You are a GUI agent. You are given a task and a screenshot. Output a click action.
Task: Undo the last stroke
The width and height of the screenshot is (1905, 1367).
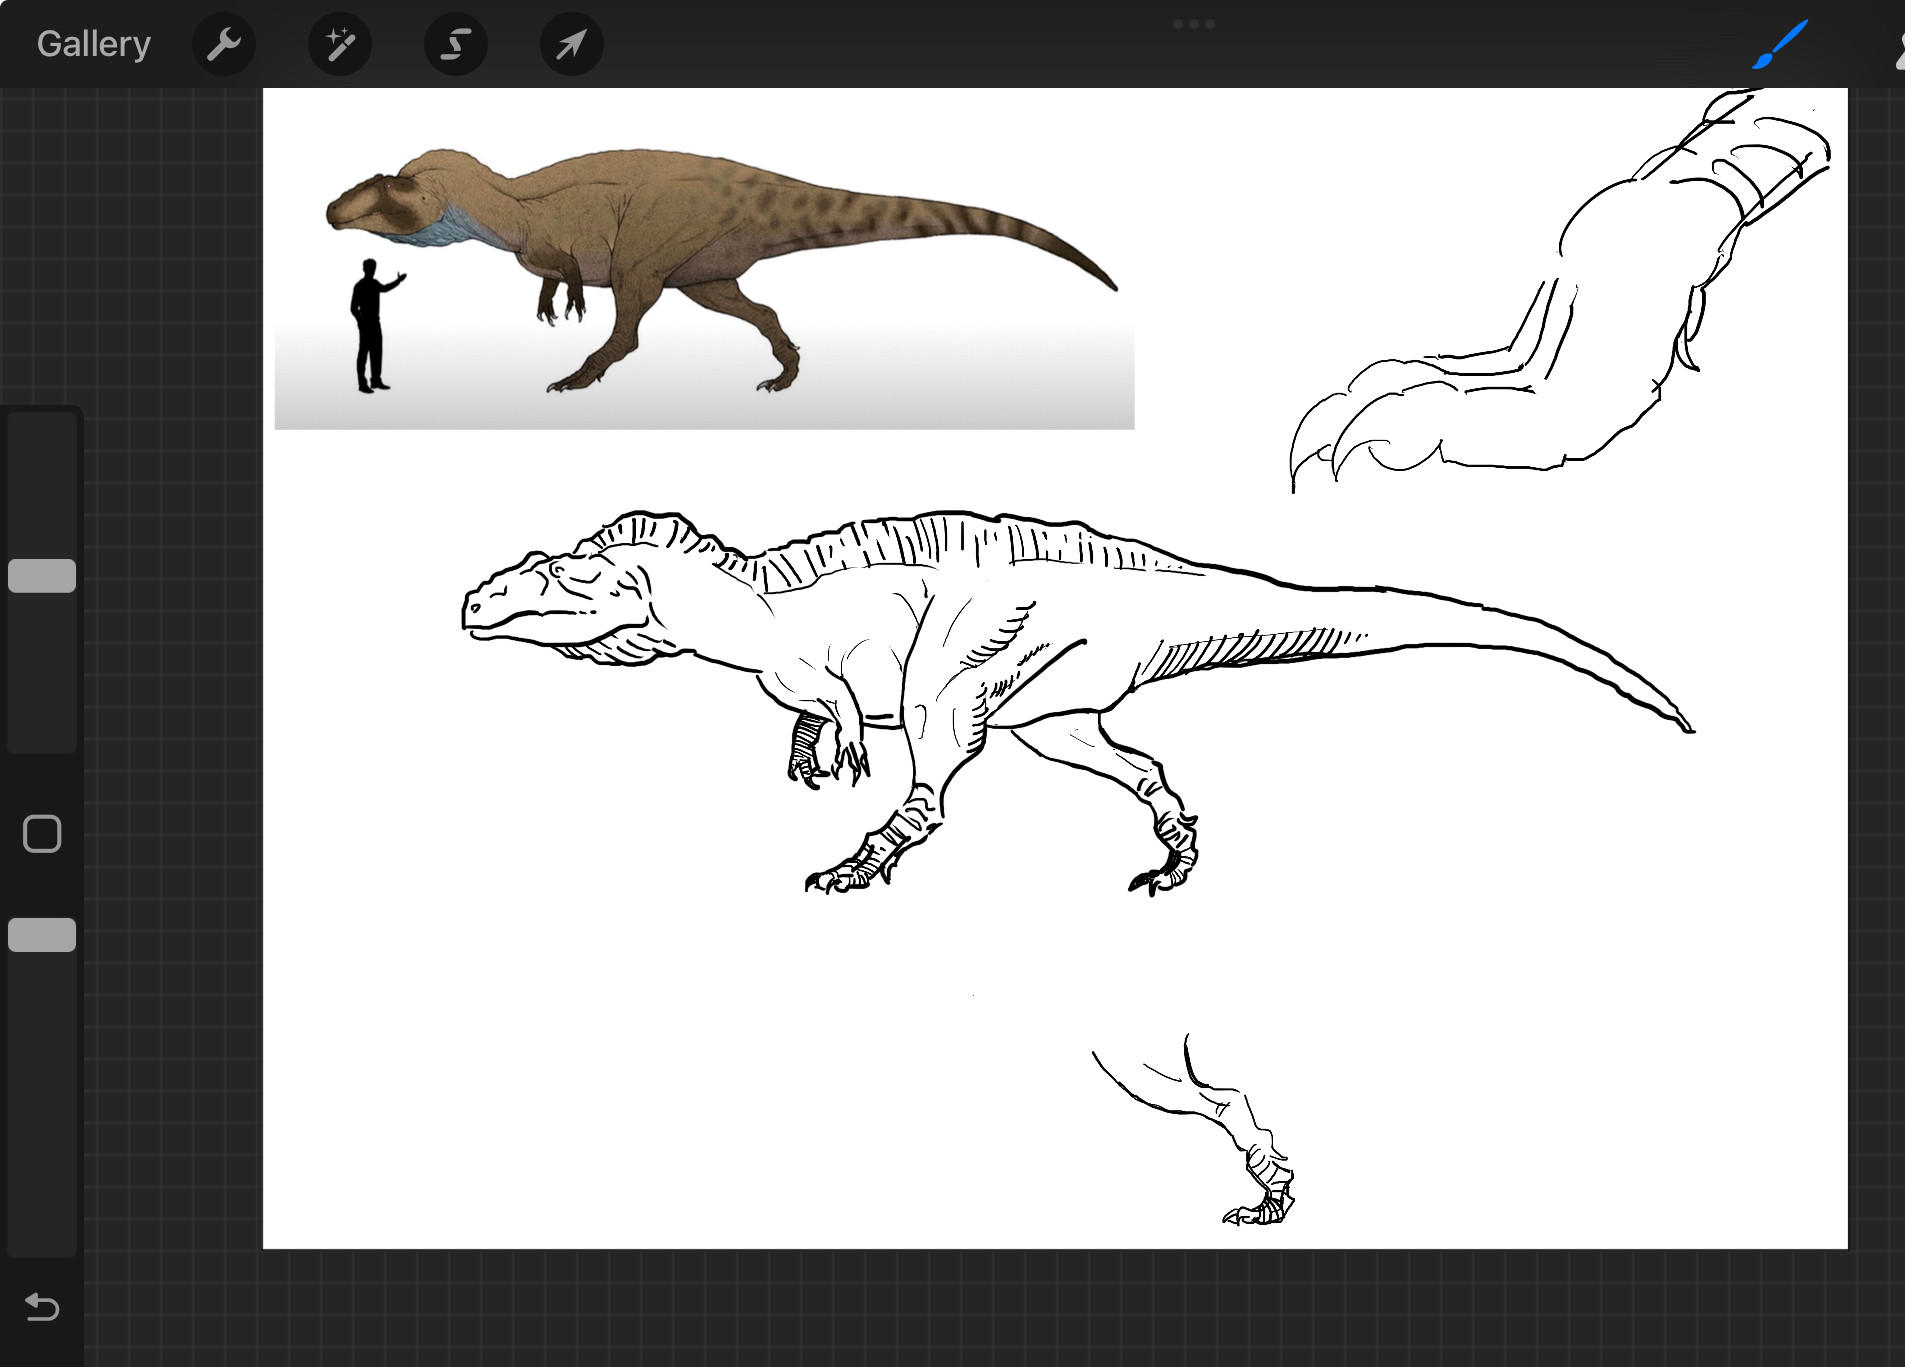(x=42, y=1307)
